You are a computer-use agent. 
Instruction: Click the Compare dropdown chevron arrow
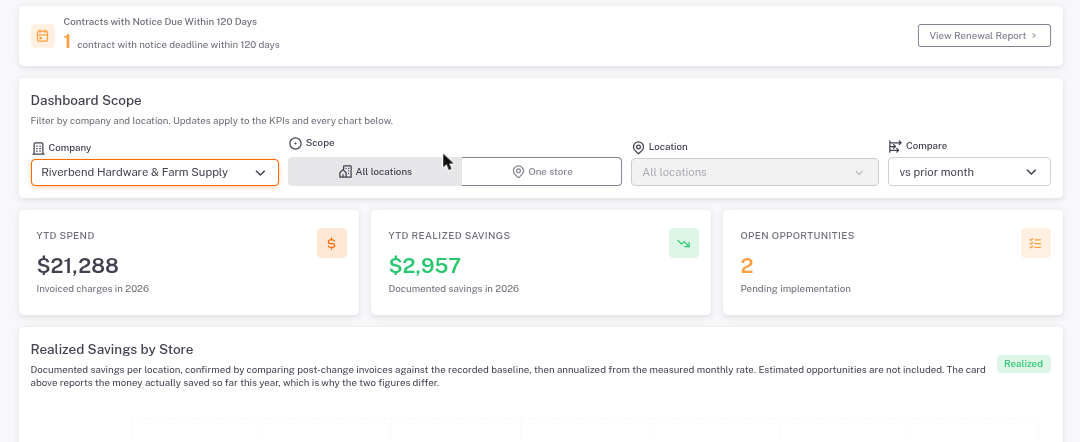pos(1031,172)
